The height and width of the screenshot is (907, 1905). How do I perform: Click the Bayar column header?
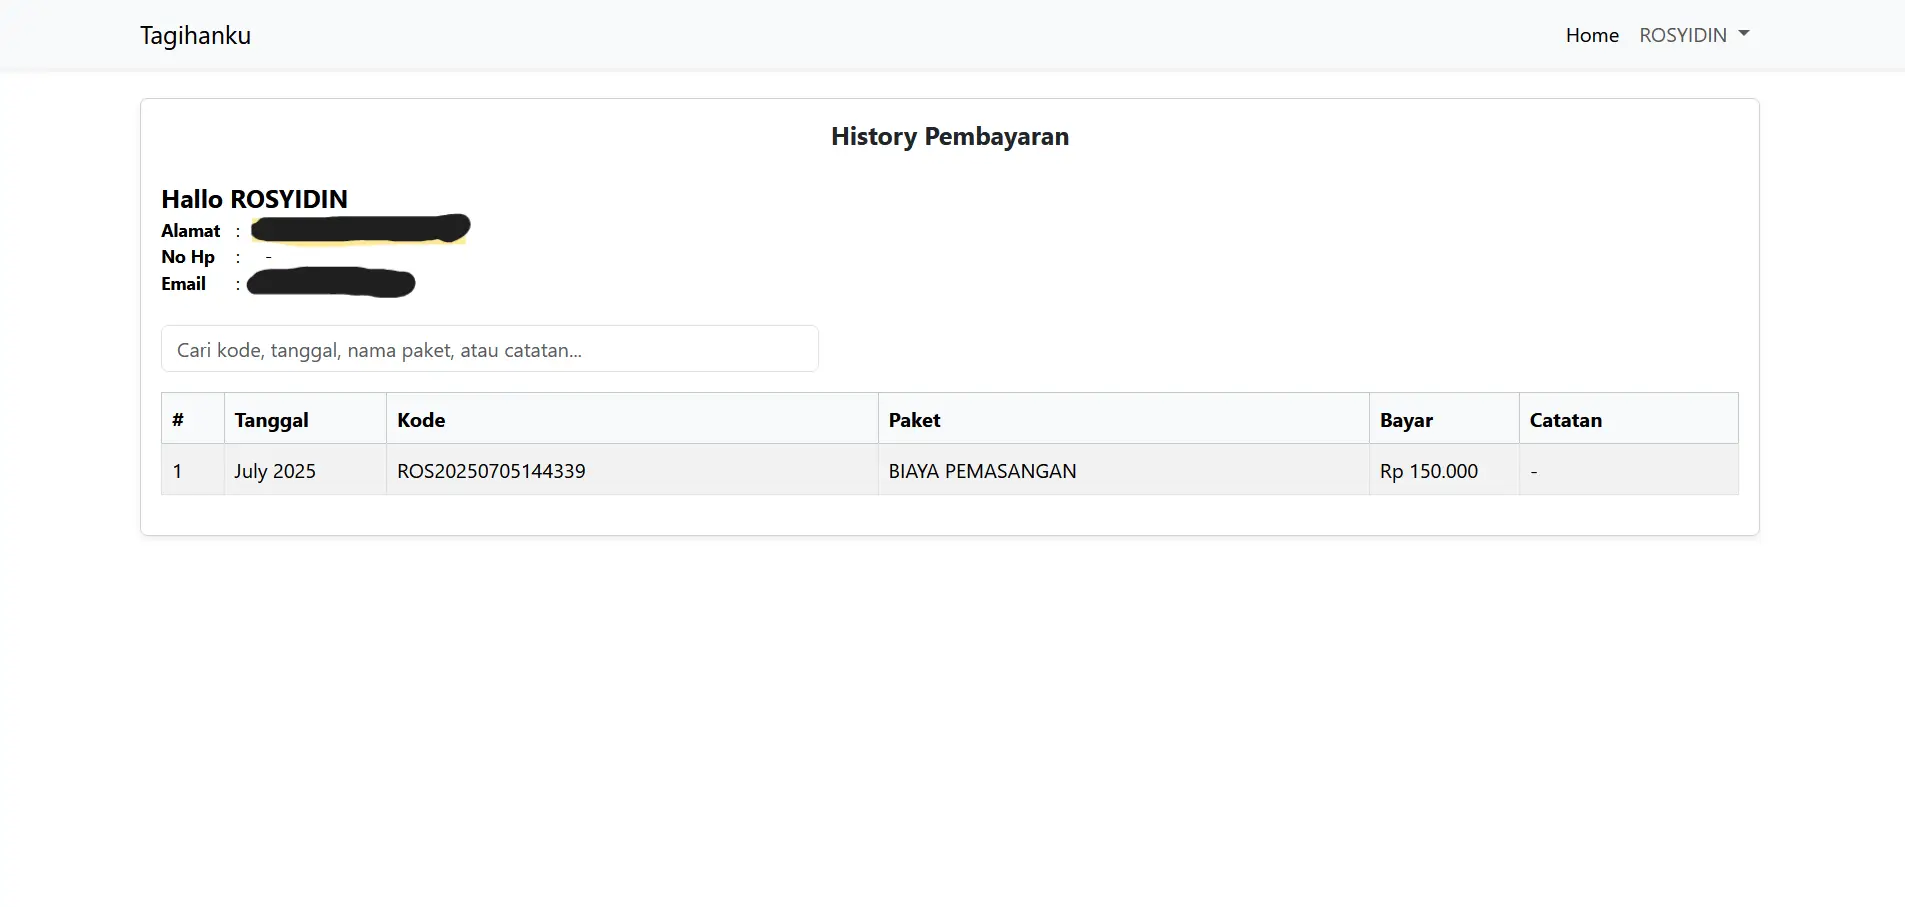tap(1444, 419)
